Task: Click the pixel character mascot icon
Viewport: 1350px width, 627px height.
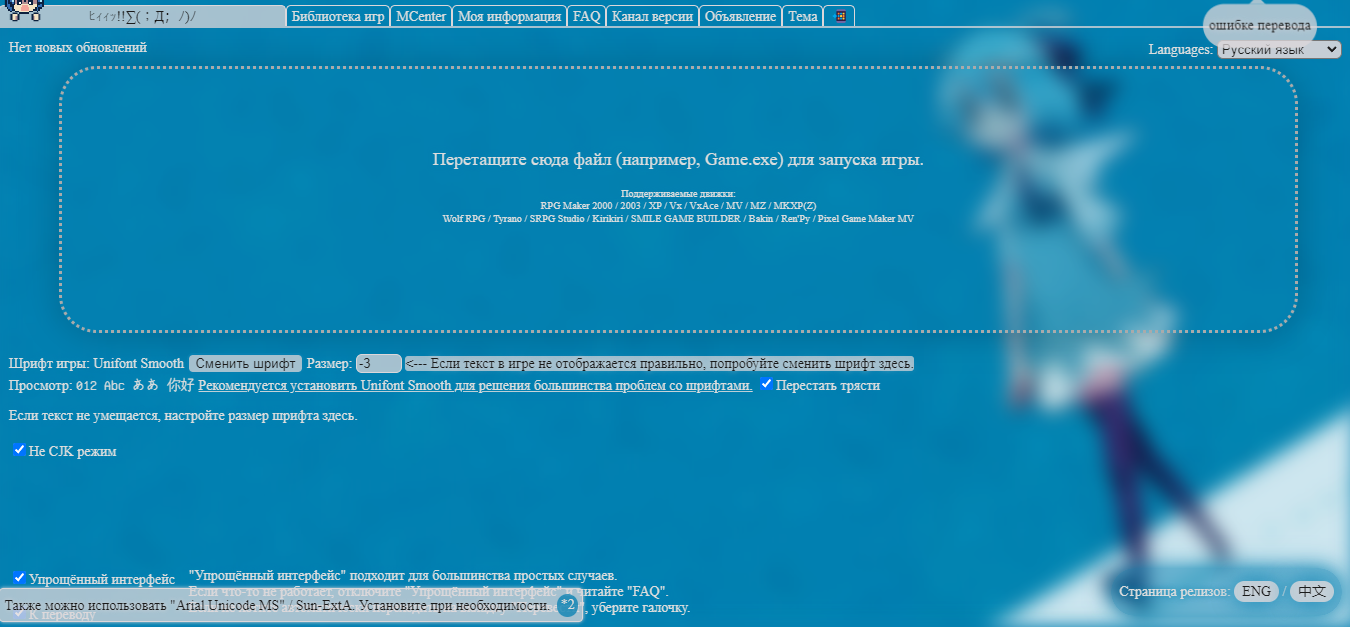Action: tap(23, 11)
